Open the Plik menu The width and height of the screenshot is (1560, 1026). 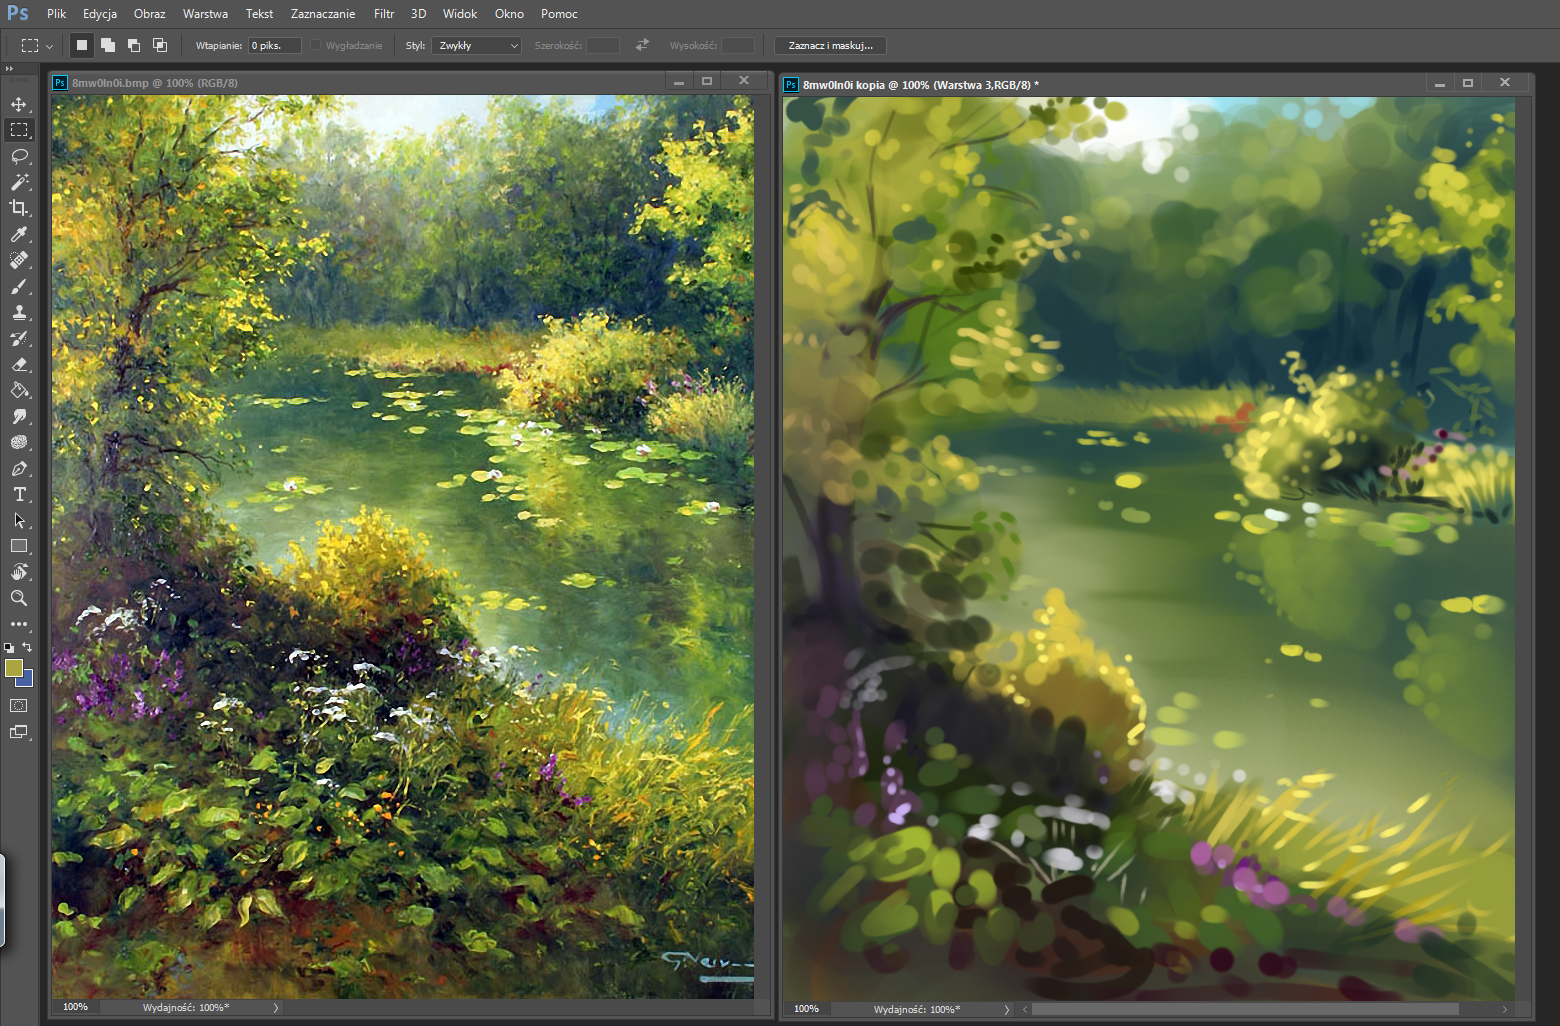[56, 14]
